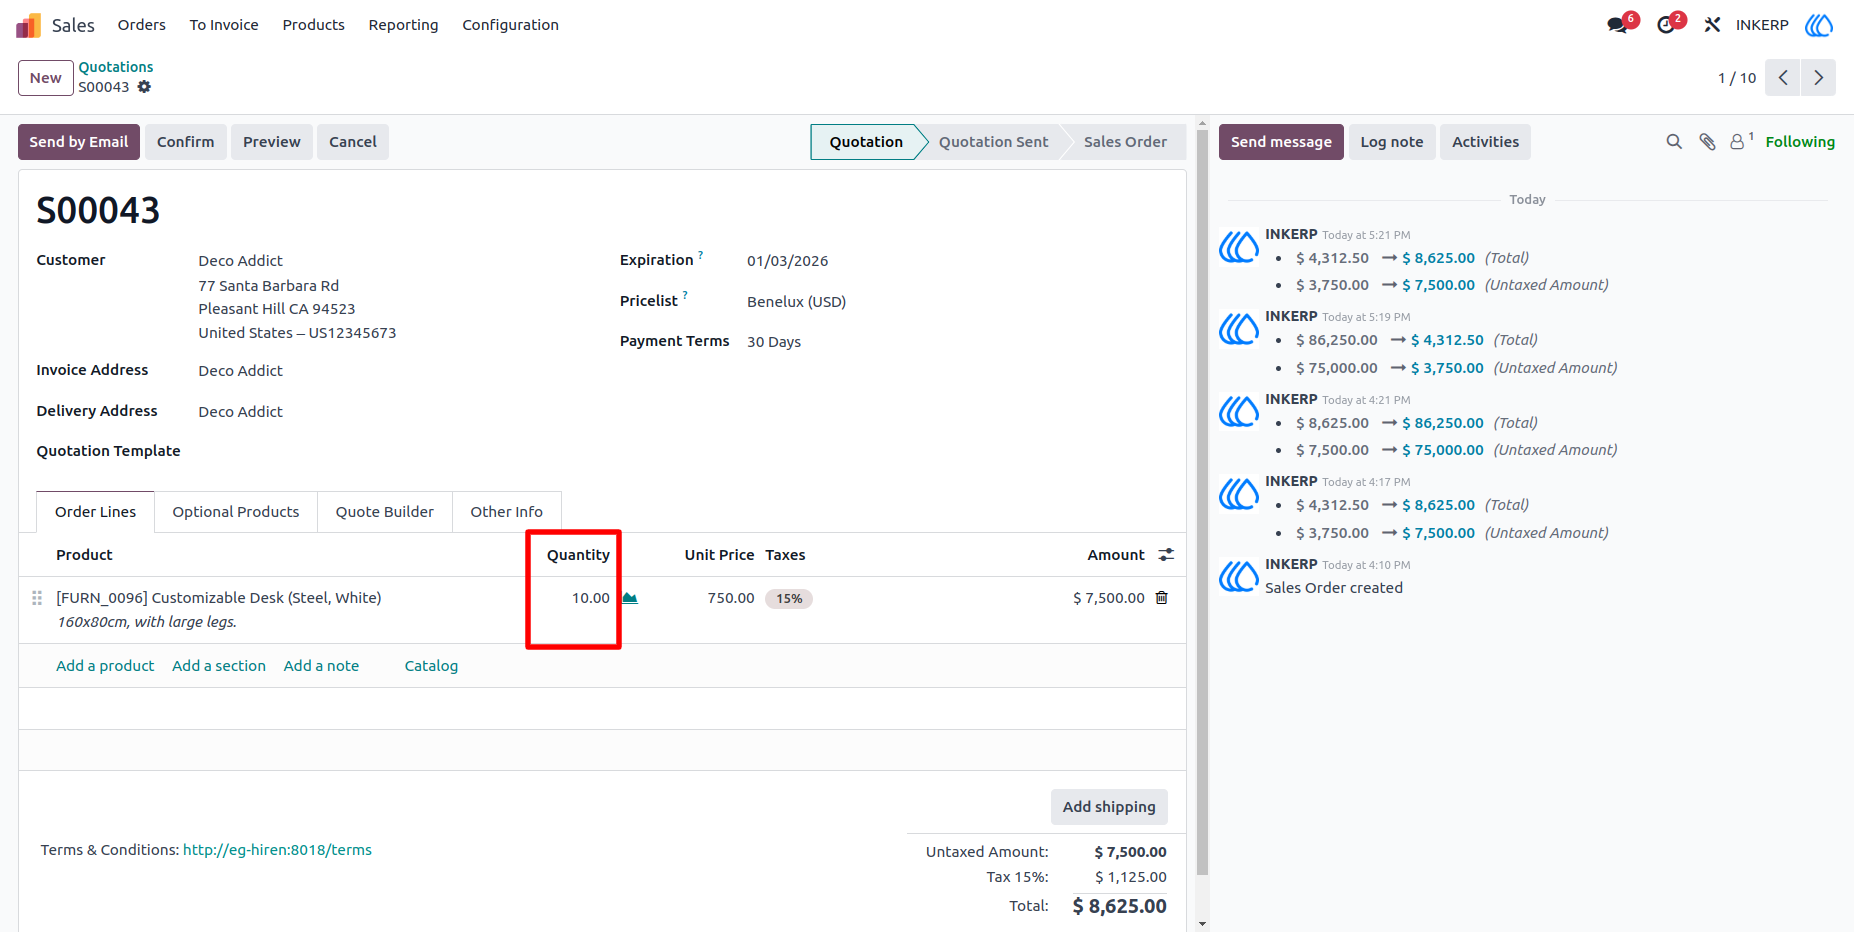The width and height of the screenshot is (1854, 932).
Task: Click Send by Email button
Action: pyautogui.click(x=79, y=142)
